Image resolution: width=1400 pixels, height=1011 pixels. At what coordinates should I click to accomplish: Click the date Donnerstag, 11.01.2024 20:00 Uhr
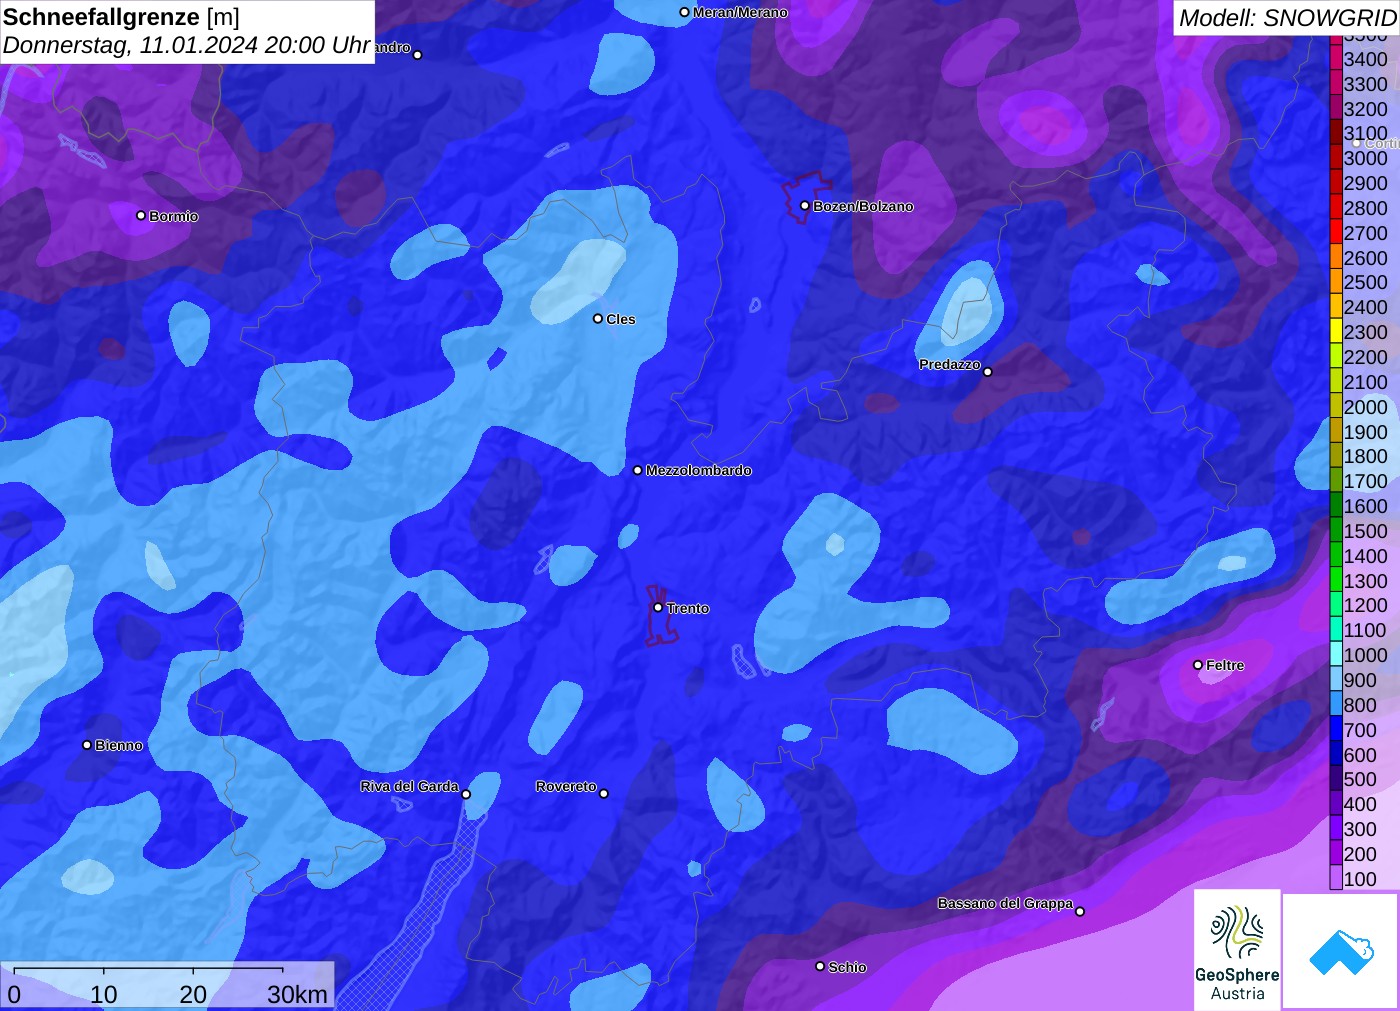[x=187, y=45]
